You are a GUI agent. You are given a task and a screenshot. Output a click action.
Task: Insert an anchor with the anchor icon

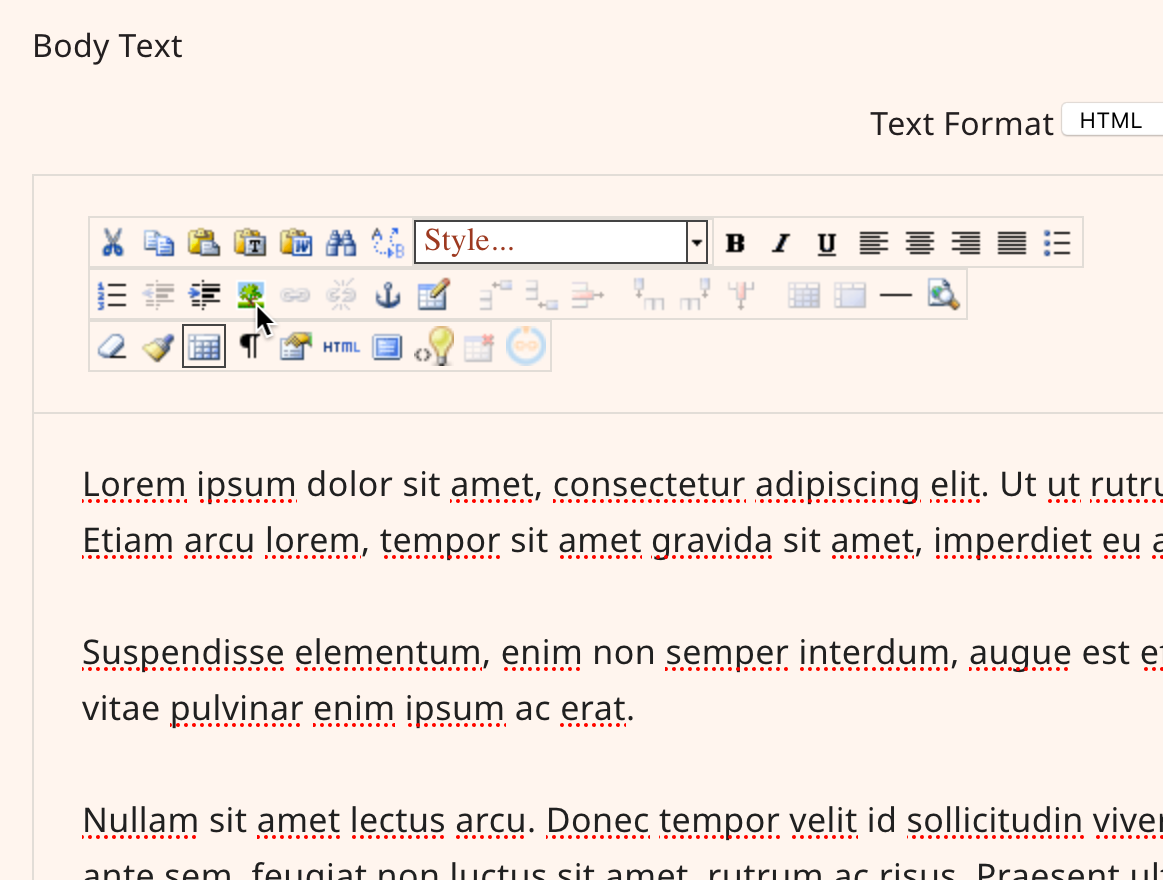pyautogui.click(x=387, y=295)
